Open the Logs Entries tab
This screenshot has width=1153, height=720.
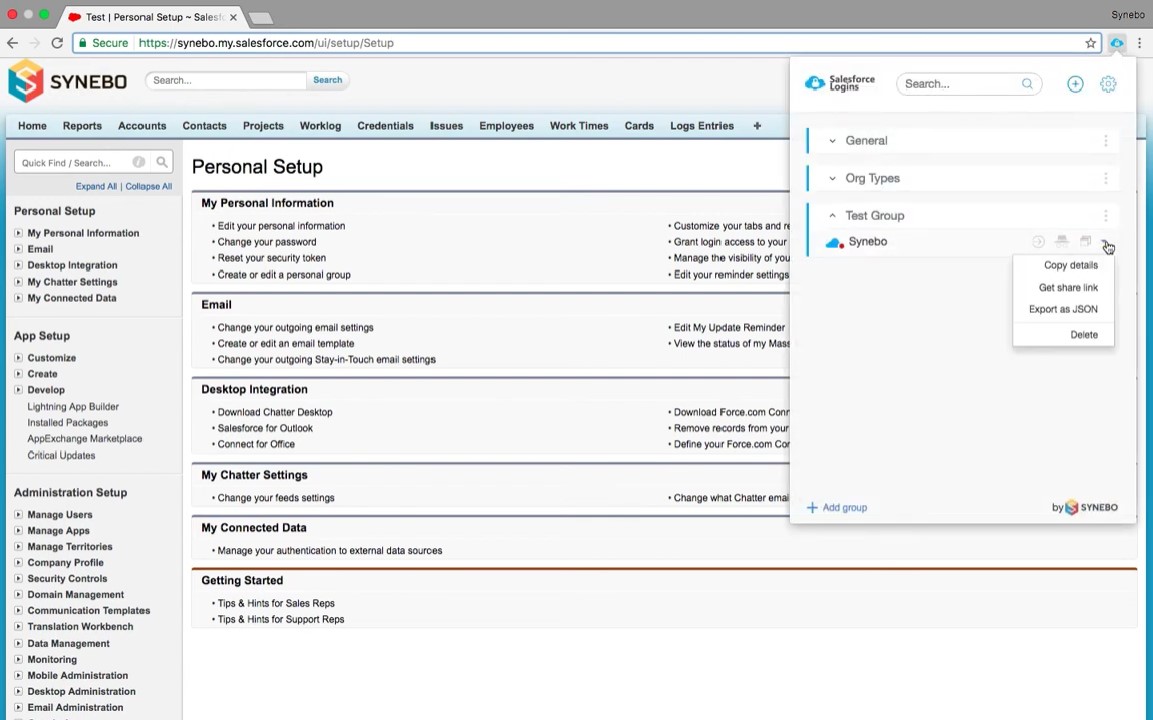[702, 126]
